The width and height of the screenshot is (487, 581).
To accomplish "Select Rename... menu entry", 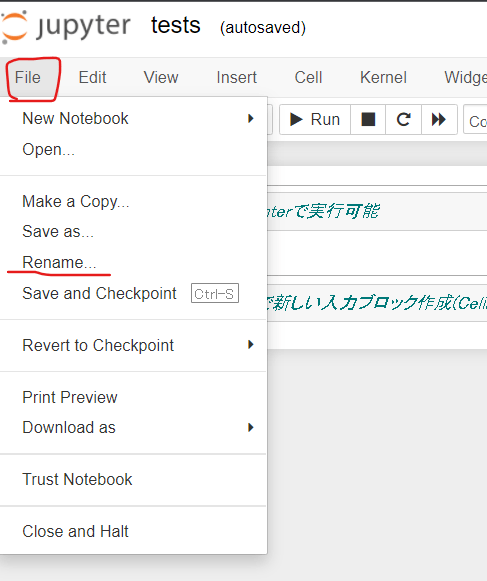I will pos(133,262).
